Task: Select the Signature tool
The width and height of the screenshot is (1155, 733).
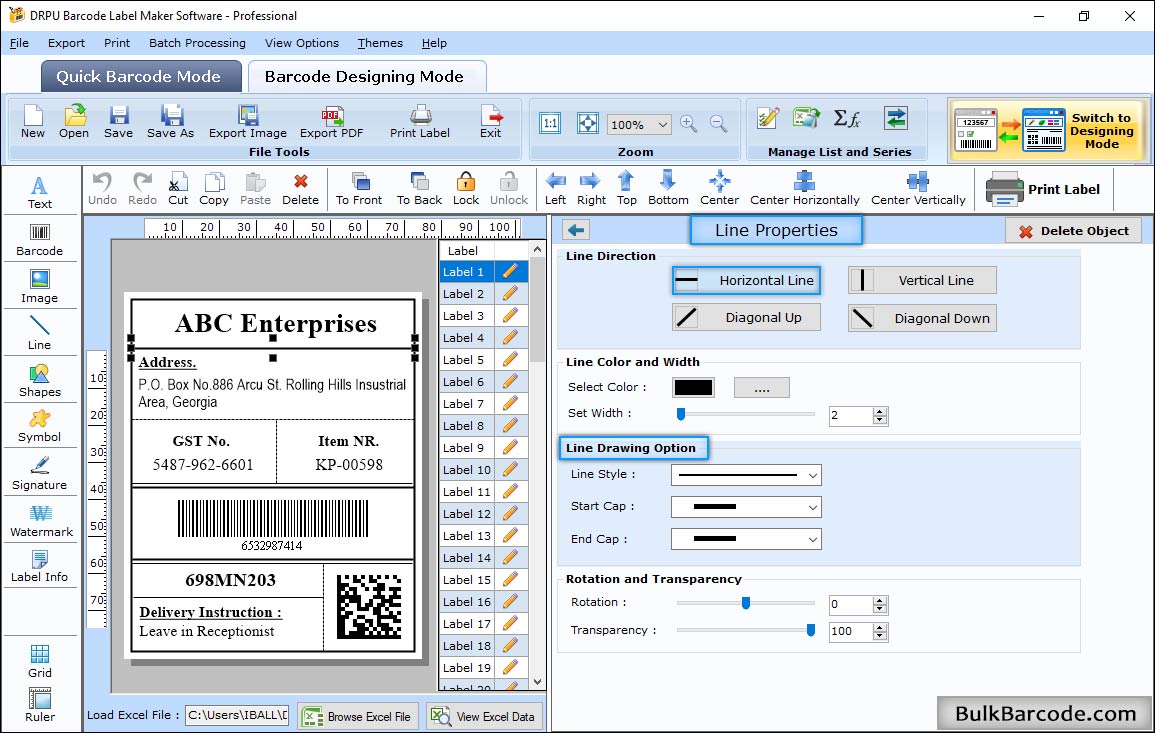Action: pos(40,474)
